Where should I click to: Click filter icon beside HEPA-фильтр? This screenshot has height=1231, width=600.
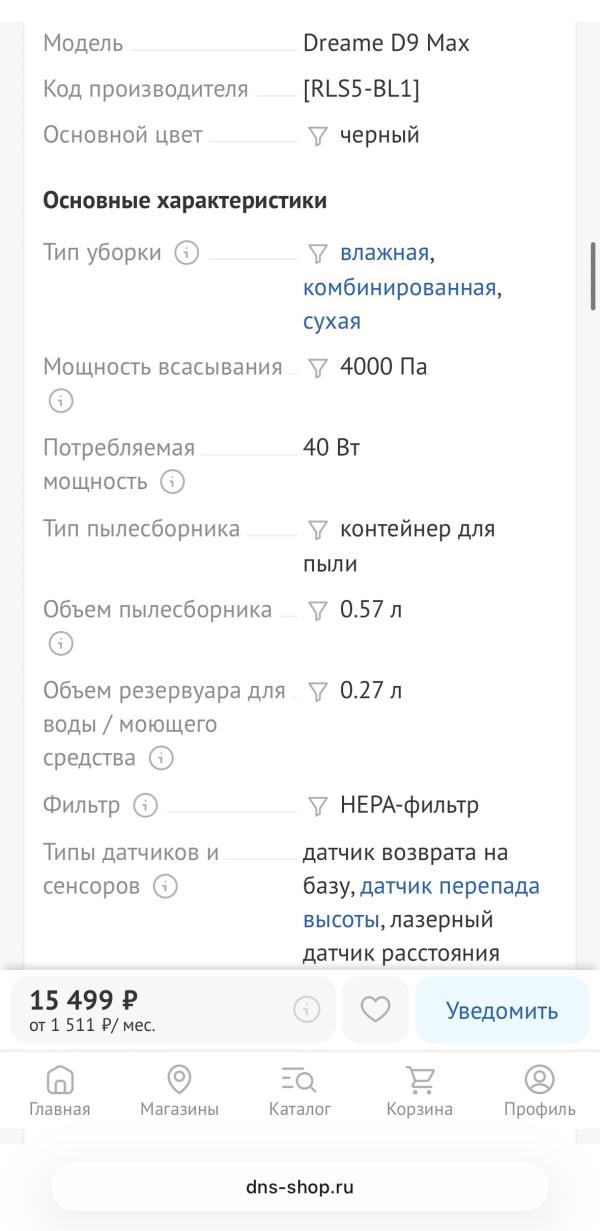click(x=318, y=805)
